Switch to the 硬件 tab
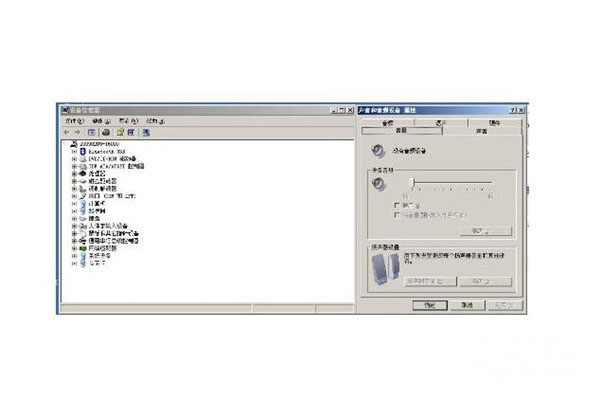 [x=494, y=123]
